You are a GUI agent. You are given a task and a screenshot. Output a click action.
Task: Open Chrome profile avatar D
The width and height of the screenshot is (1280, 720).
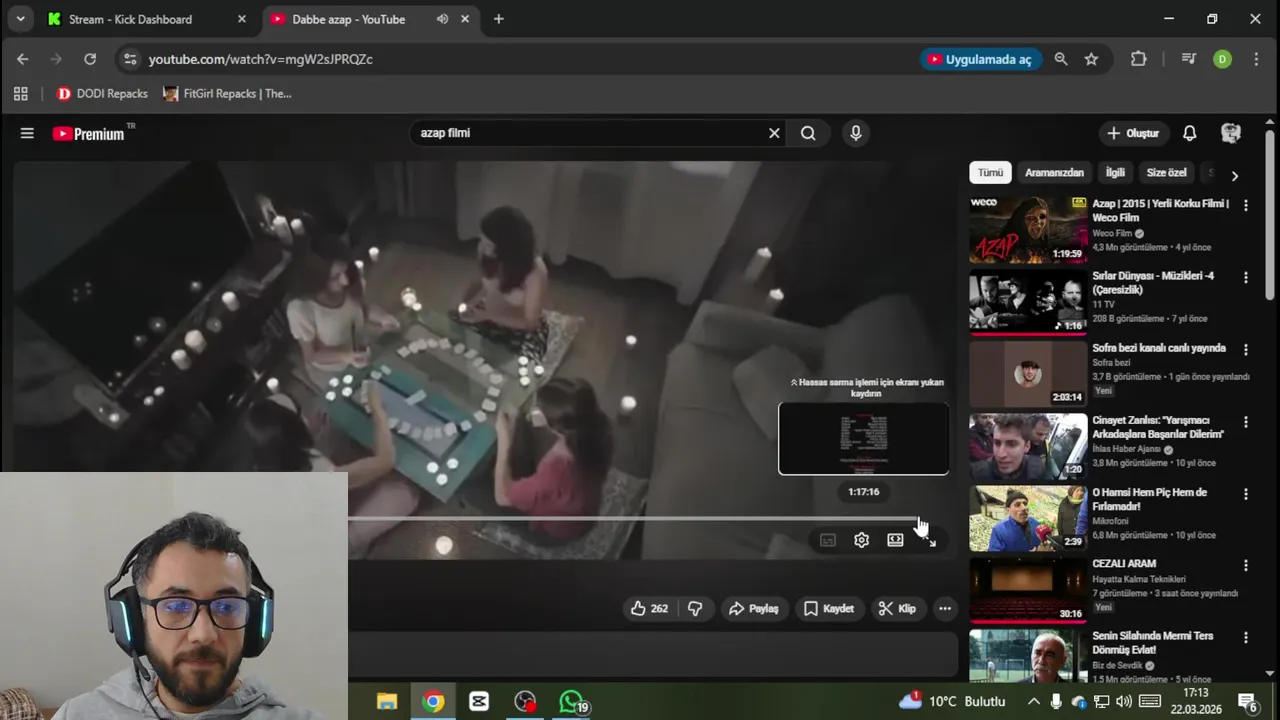1222,59
